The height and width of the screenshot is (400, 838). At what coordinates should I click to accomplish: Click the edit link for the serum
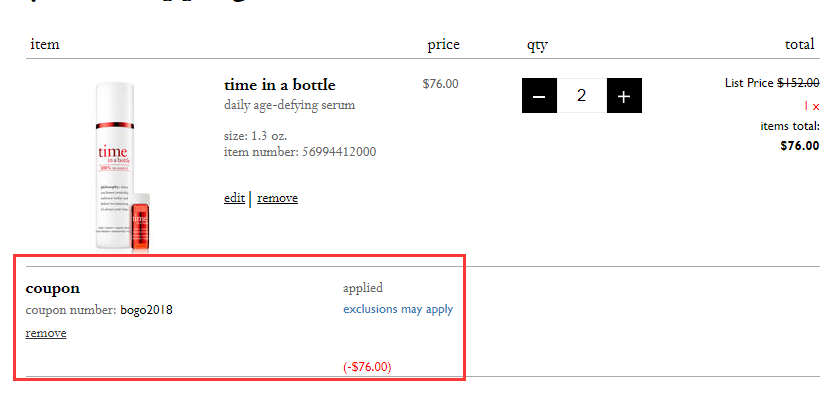[234, 198]
